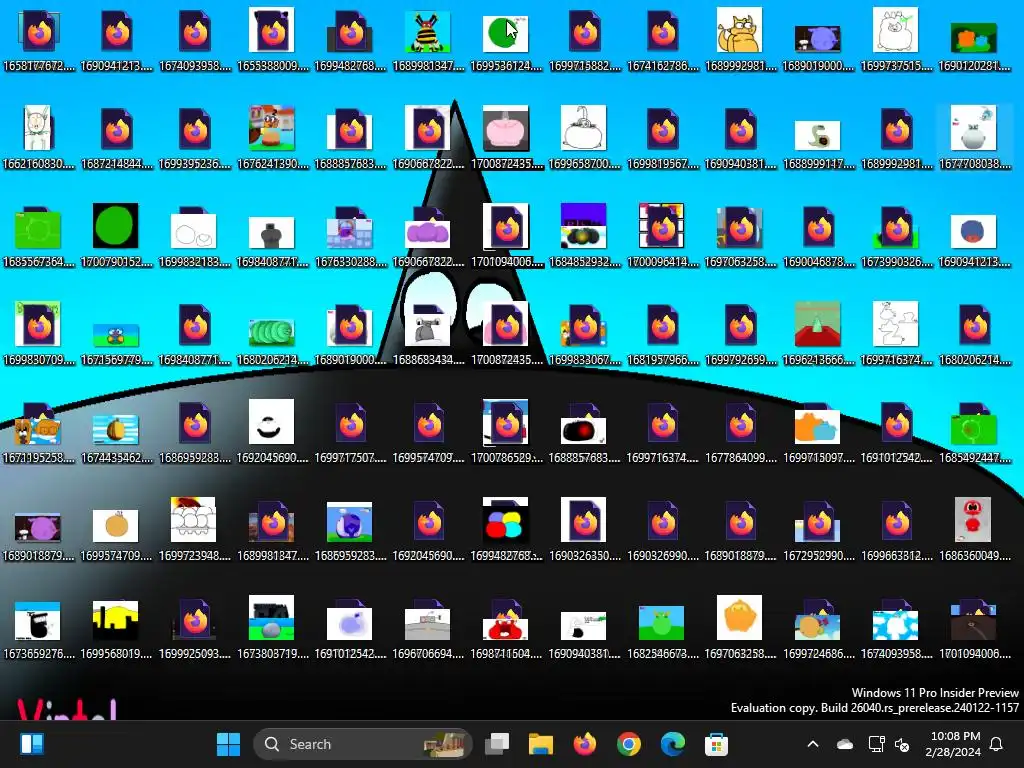Open Task View from the taskbar
Screen dimensions: 1024x768
pos(497,744)
